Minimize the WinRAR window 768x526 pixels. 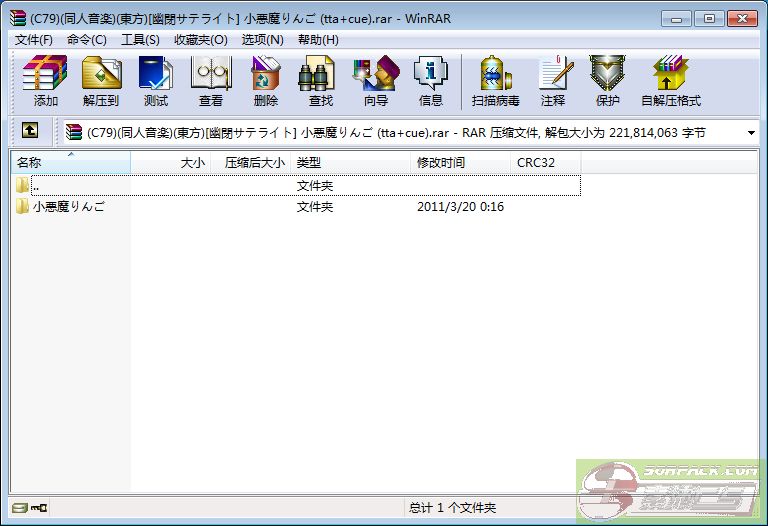coord(676,19)
